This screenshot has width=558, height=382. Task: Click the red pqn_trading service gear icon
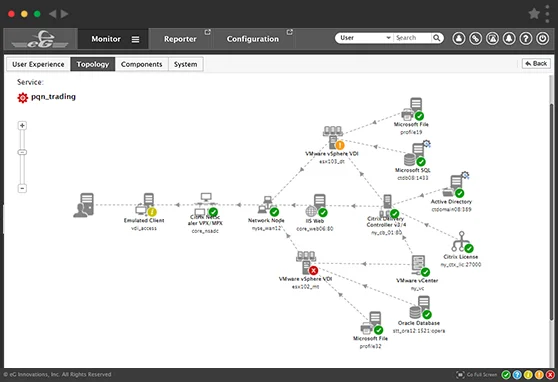pyautogui.click(x=22, y=98)
